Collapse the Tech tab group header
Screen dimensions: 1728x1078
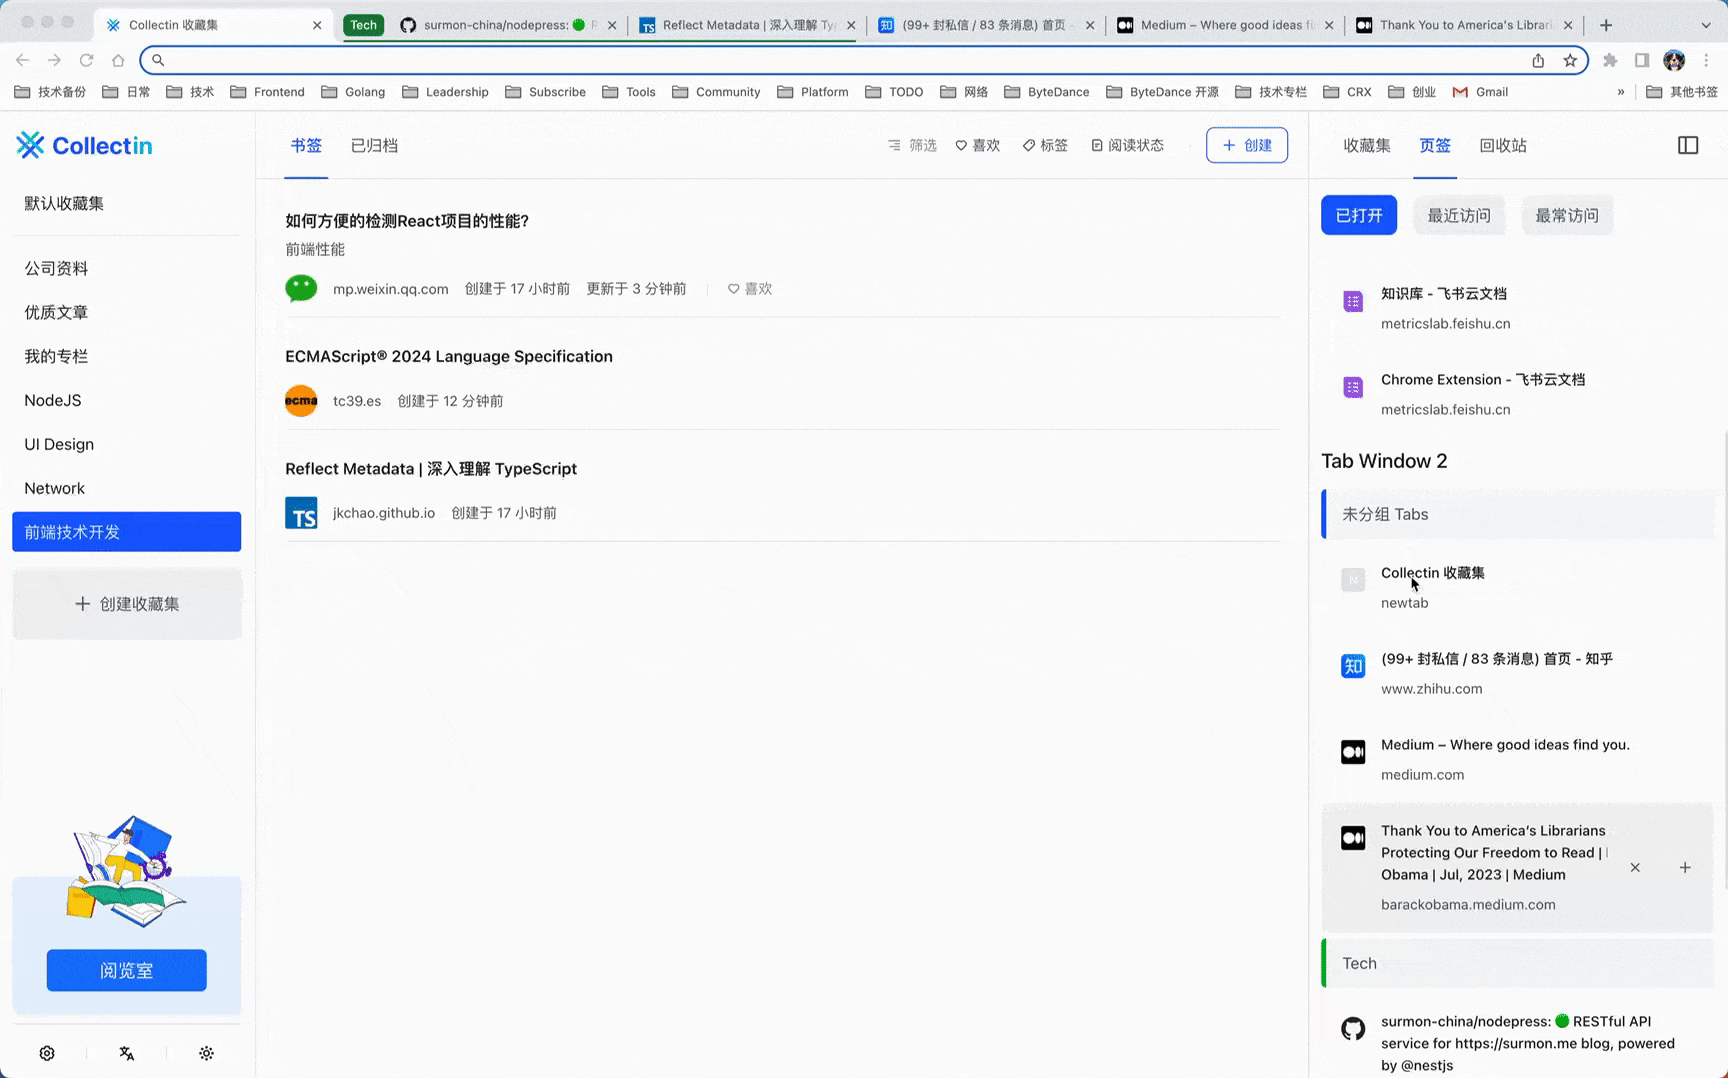(x=1518, y=963)
